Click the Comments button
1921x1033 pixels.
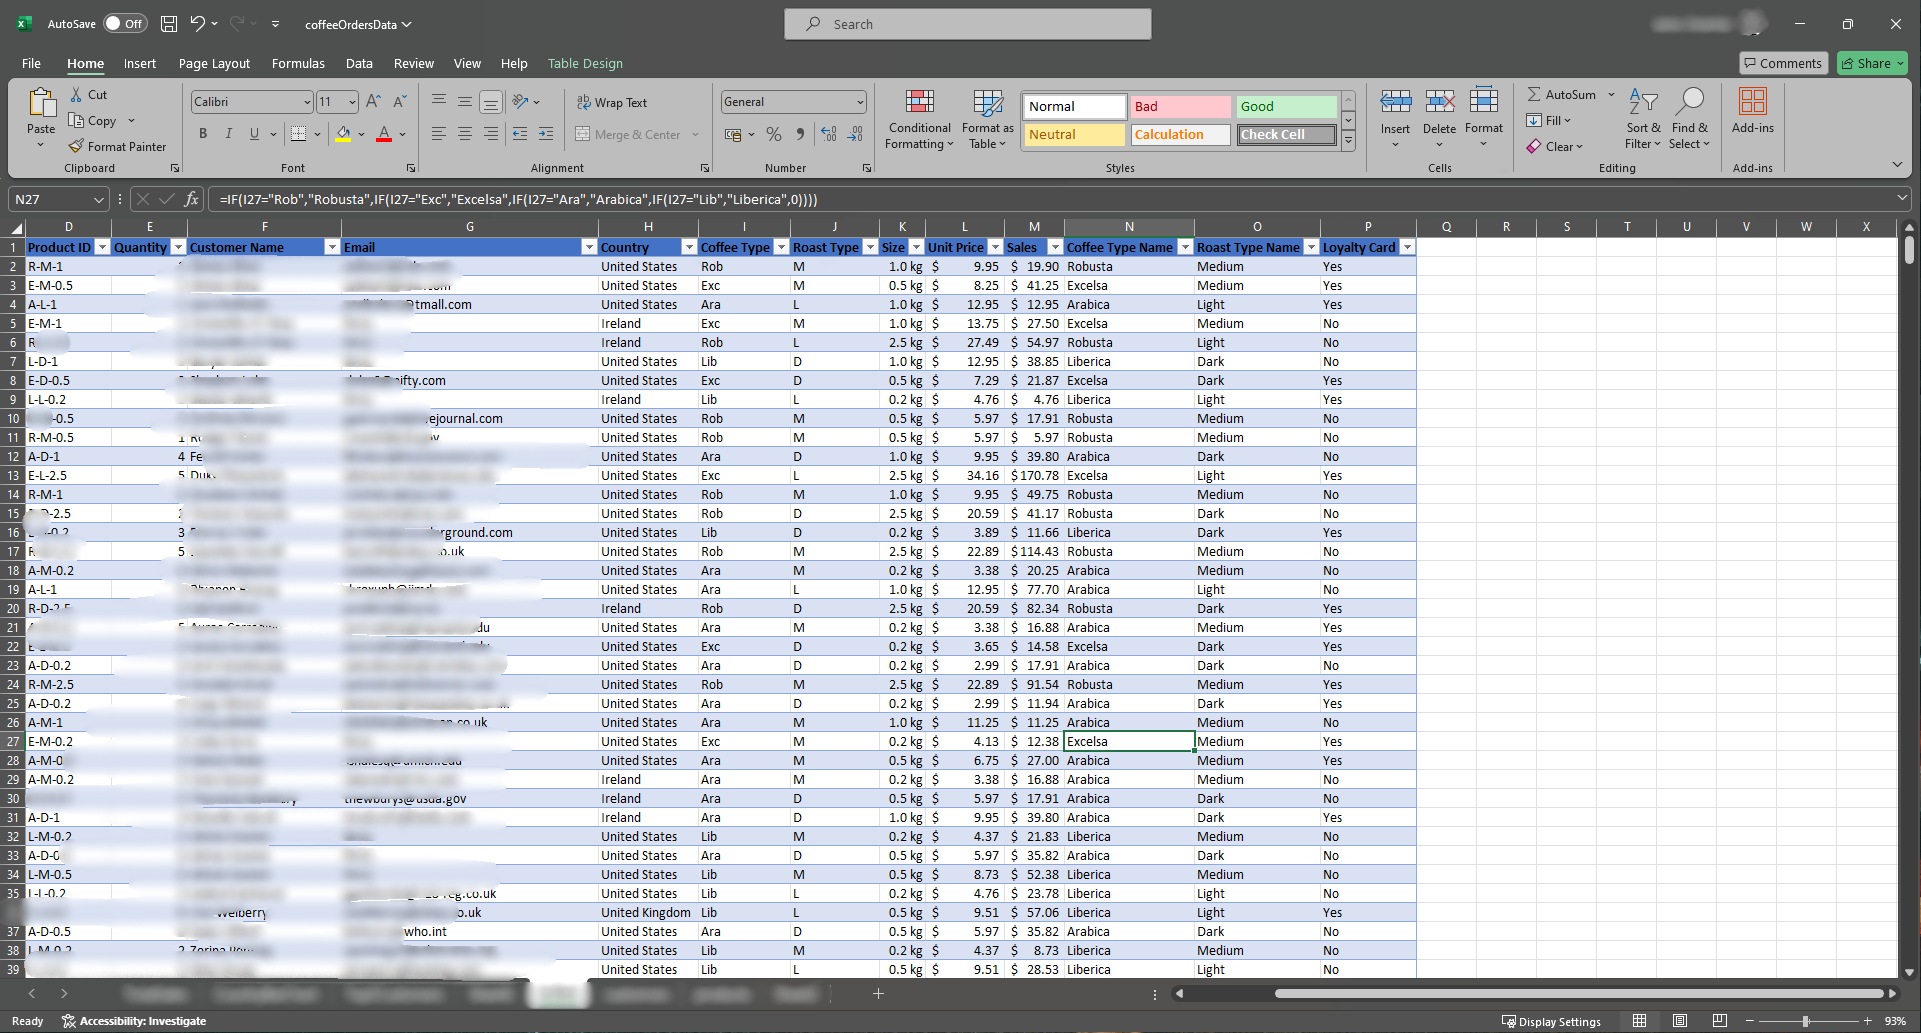coord(1783,63)
